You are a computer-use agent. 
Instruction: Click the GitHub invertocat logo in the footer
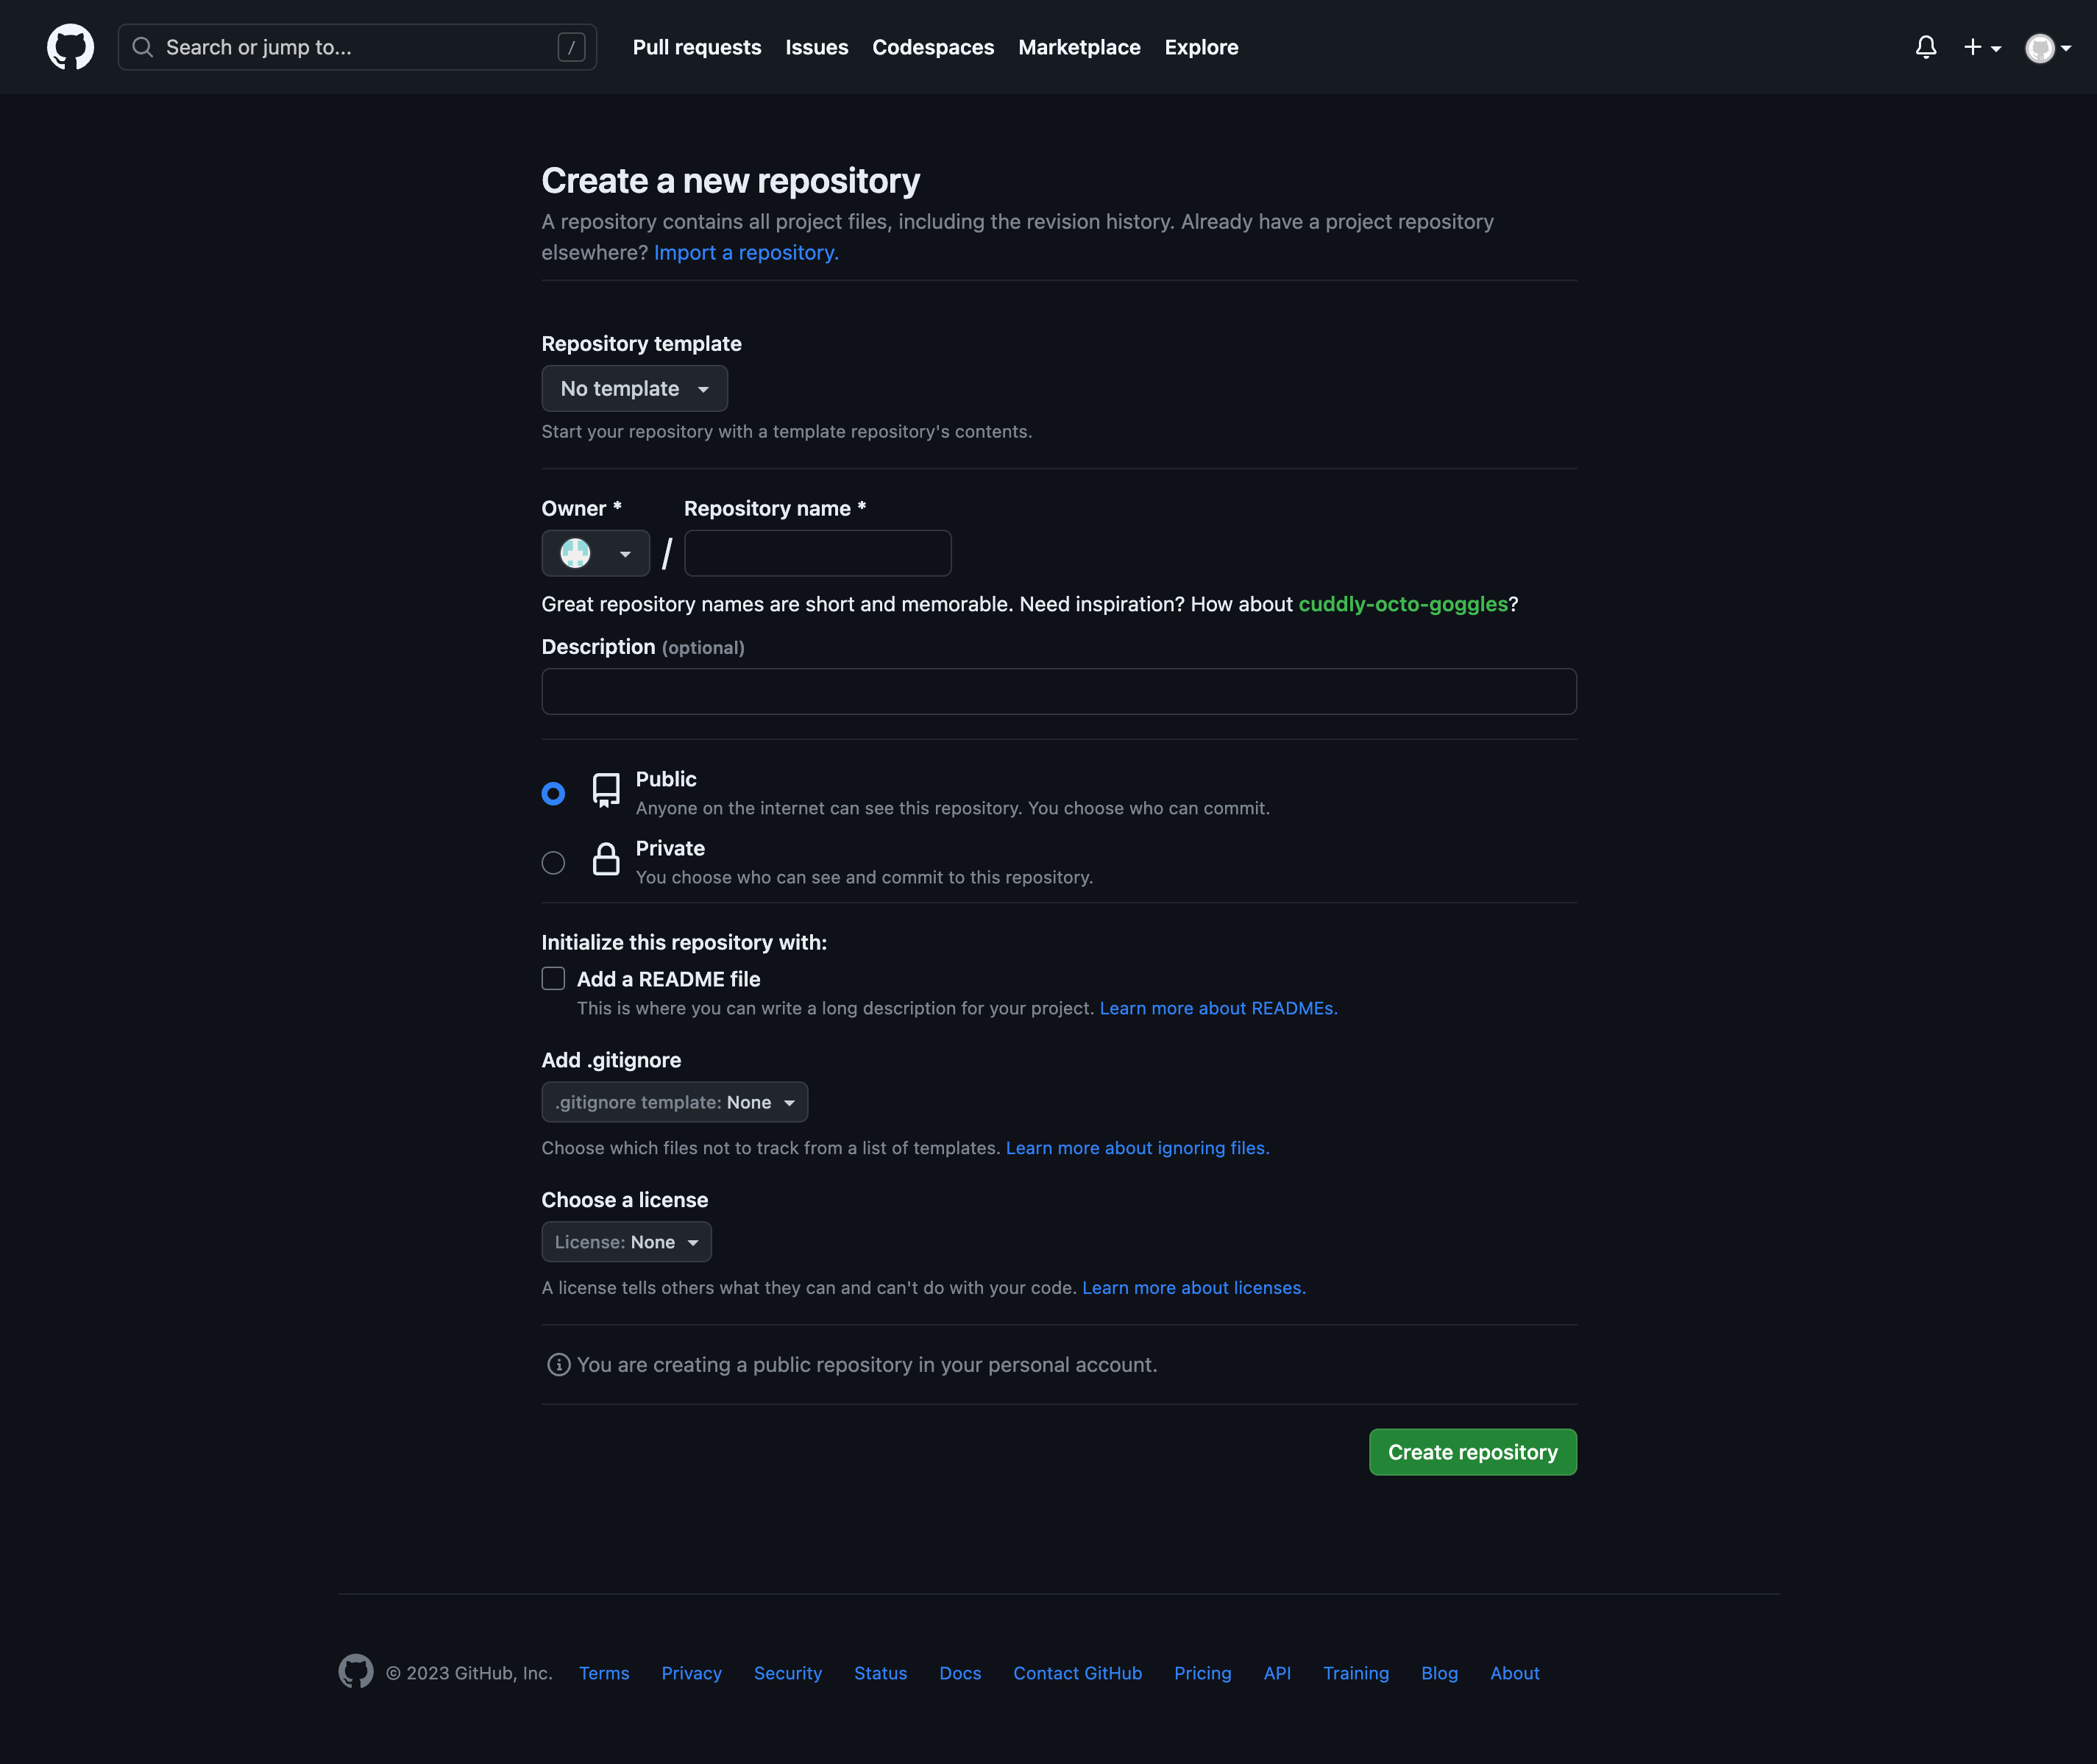355,1672
